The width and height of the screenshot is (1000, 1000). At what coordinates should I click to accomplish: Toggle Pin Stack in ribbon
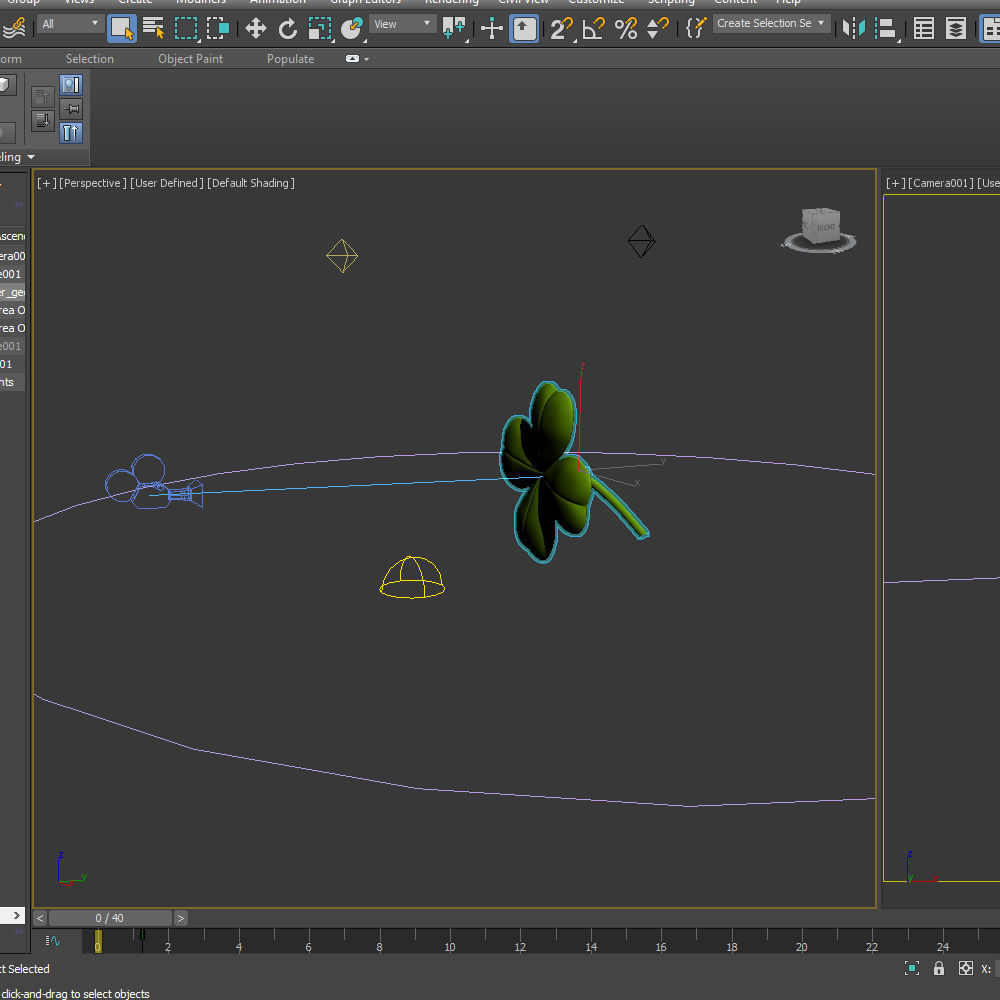71,109
